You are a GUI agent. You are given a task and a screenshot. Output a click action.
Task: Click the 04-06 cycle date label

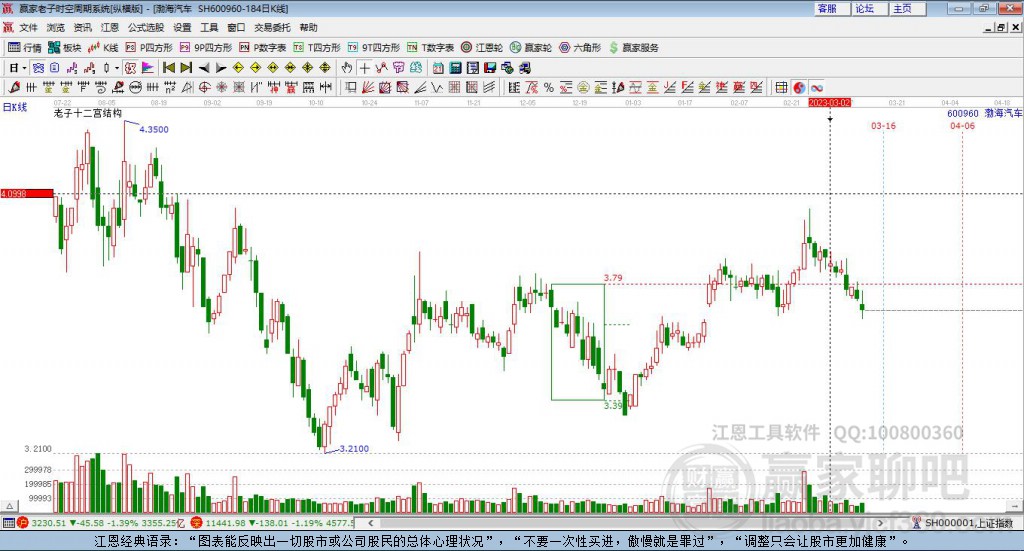click(x=962, y=126)
